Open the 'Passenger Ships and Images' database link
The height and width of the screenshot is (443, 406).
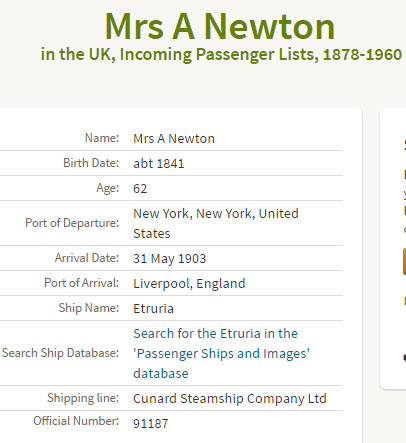pyautogui.click(x=221, y=353)
